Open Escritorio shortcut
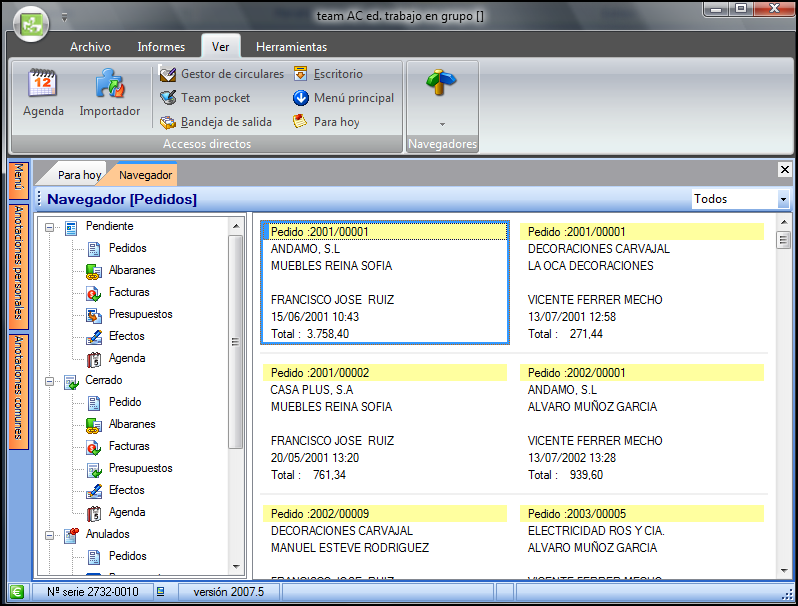This screenshot has height=606, width=798. pyautogui.click(x=328, y=74)
